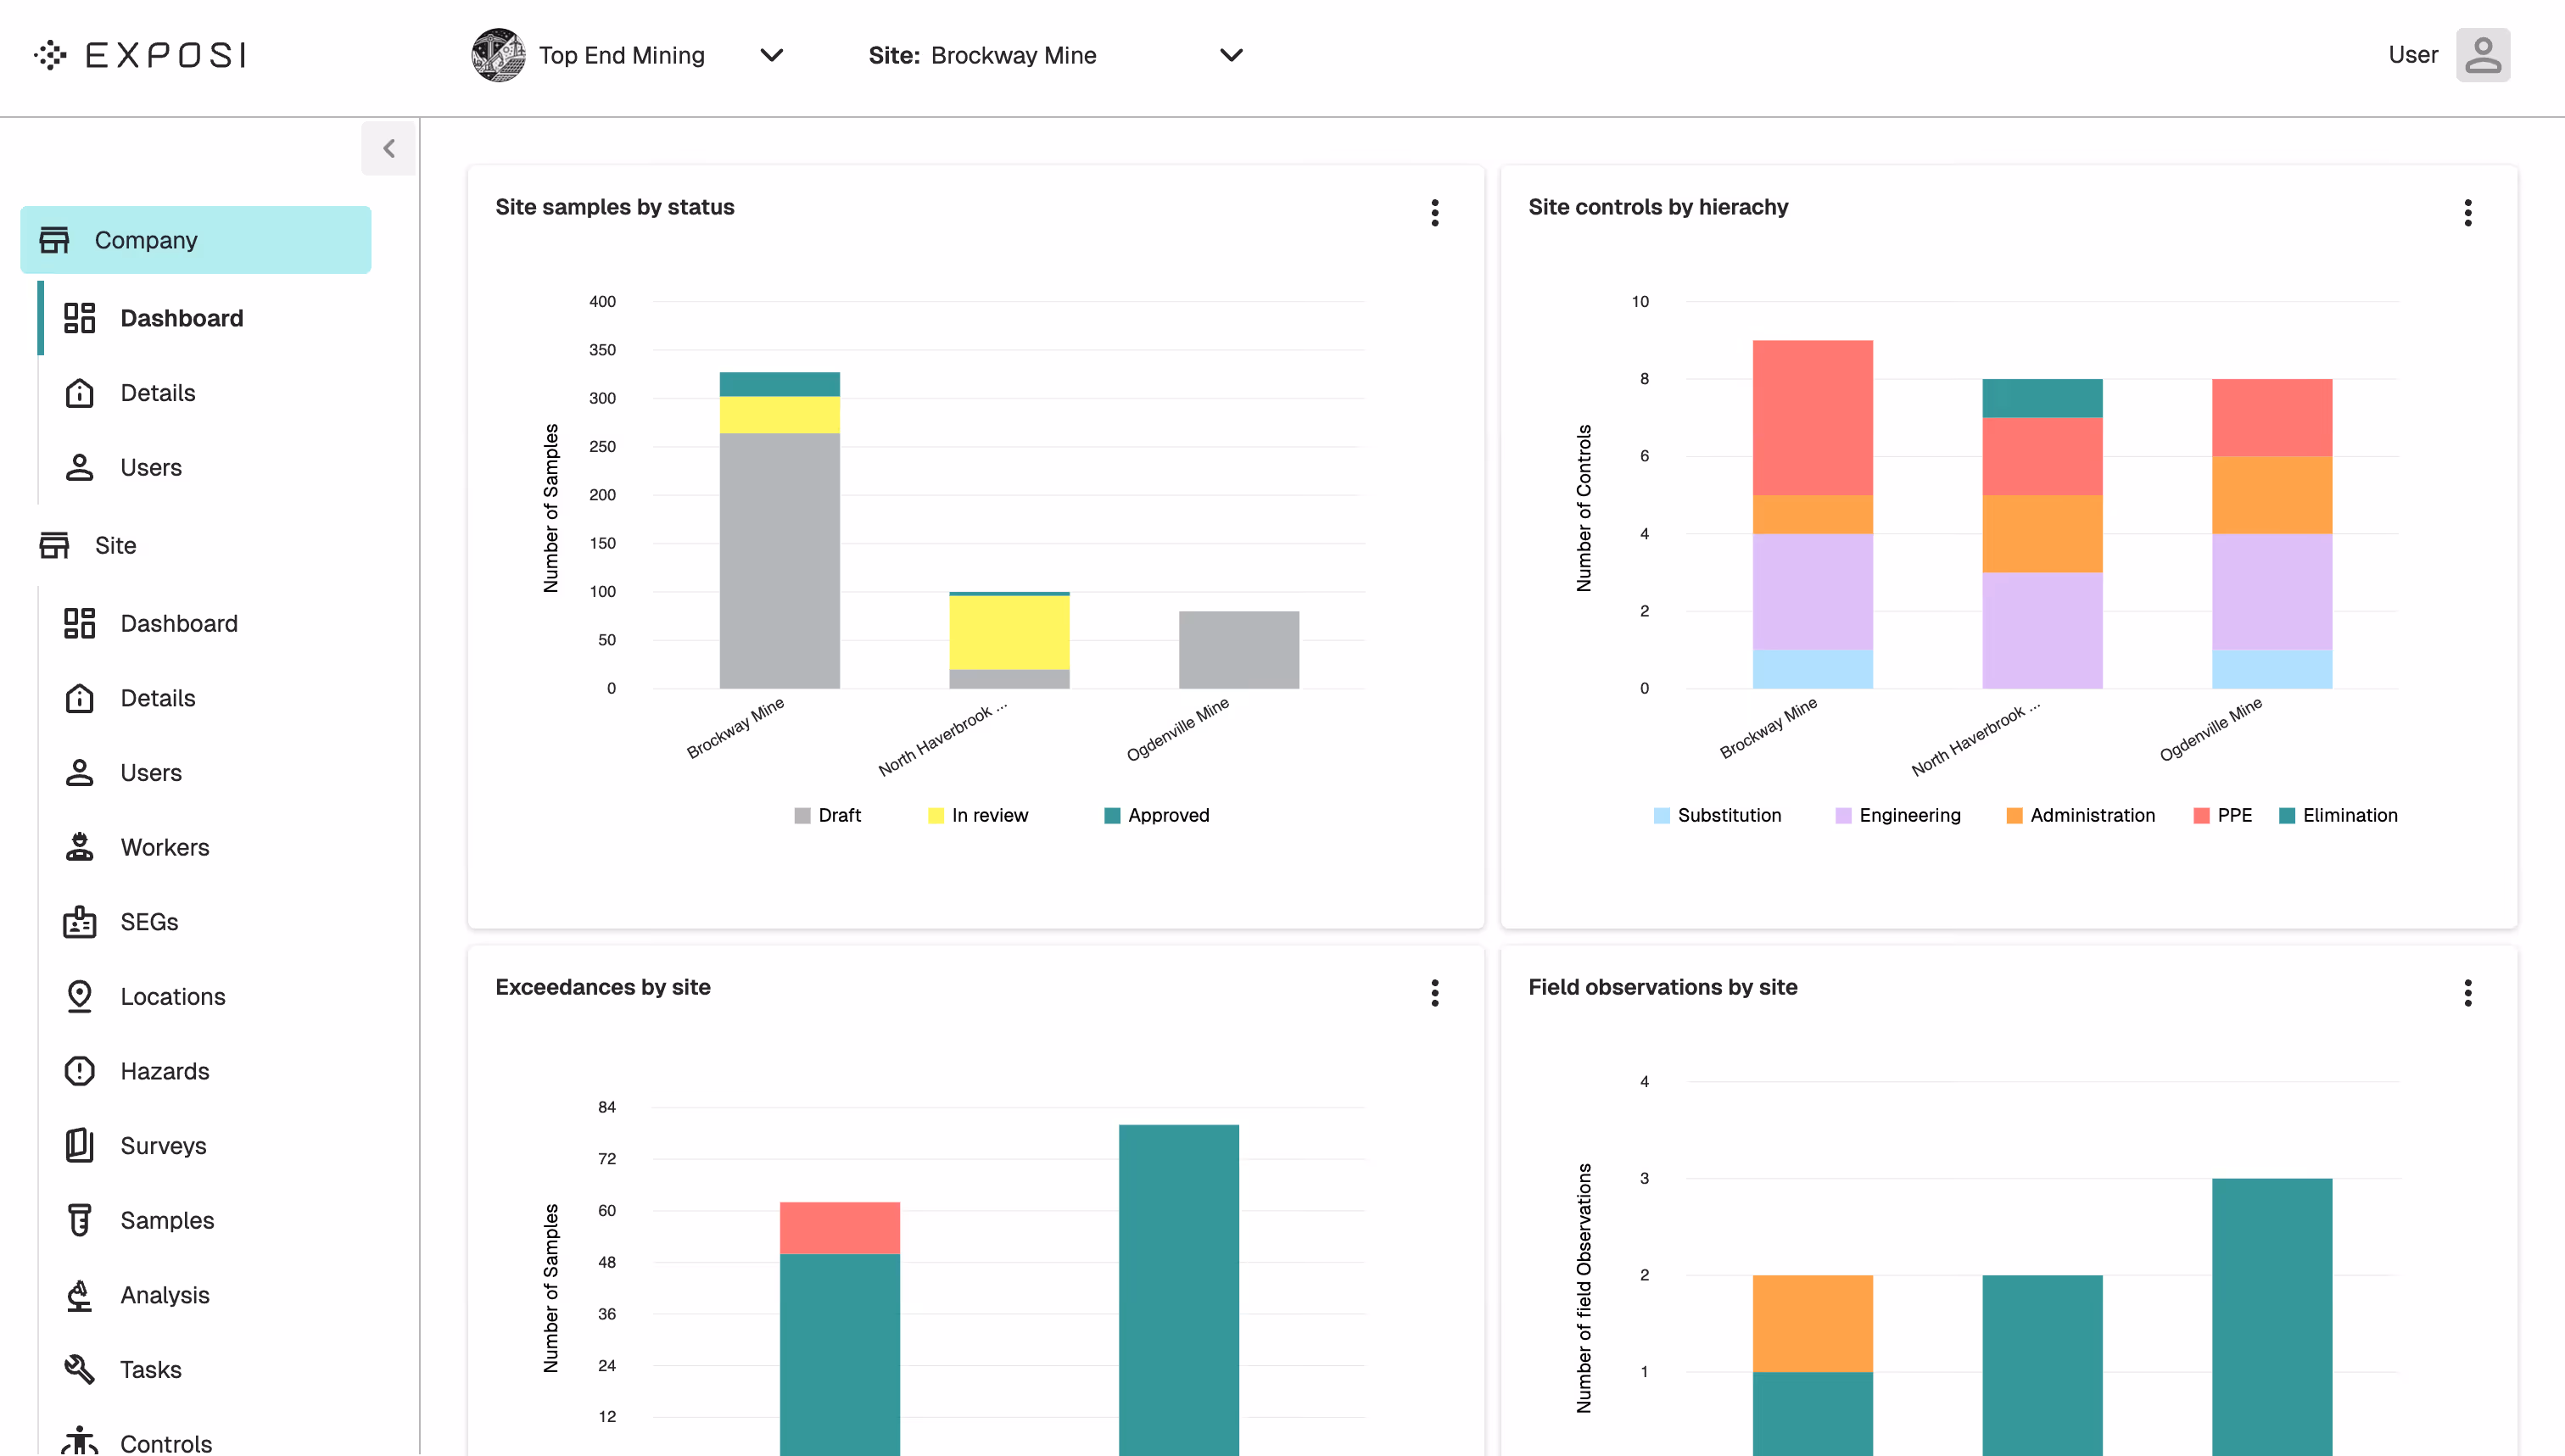
Task: Toggle the Draft series in Site samples legend
Action: [x=828, y=815]
